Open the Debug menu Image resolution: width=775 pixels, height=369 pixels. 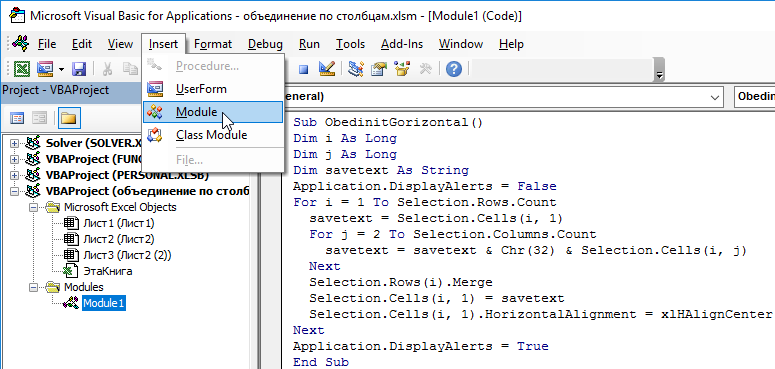pyautogui.click(x=265, y=44)
